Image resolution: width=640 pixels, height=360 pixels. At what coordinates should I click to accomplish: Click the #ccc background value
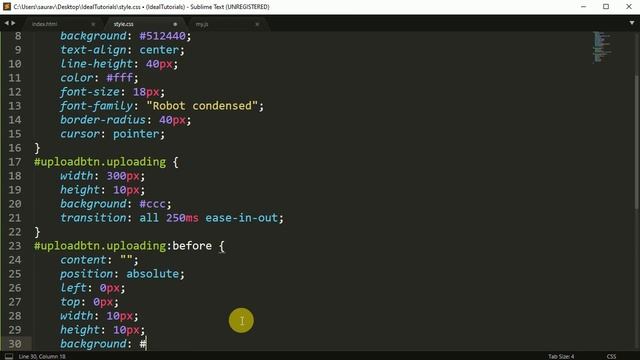[x=153, y=204]
